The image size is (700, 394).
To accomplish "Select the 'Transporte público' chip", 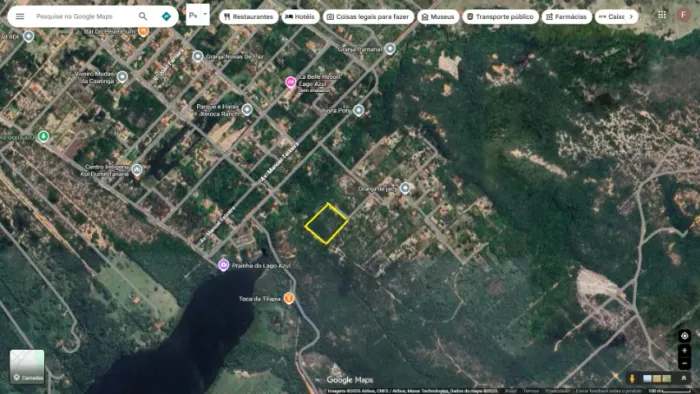I will [500, 17].
